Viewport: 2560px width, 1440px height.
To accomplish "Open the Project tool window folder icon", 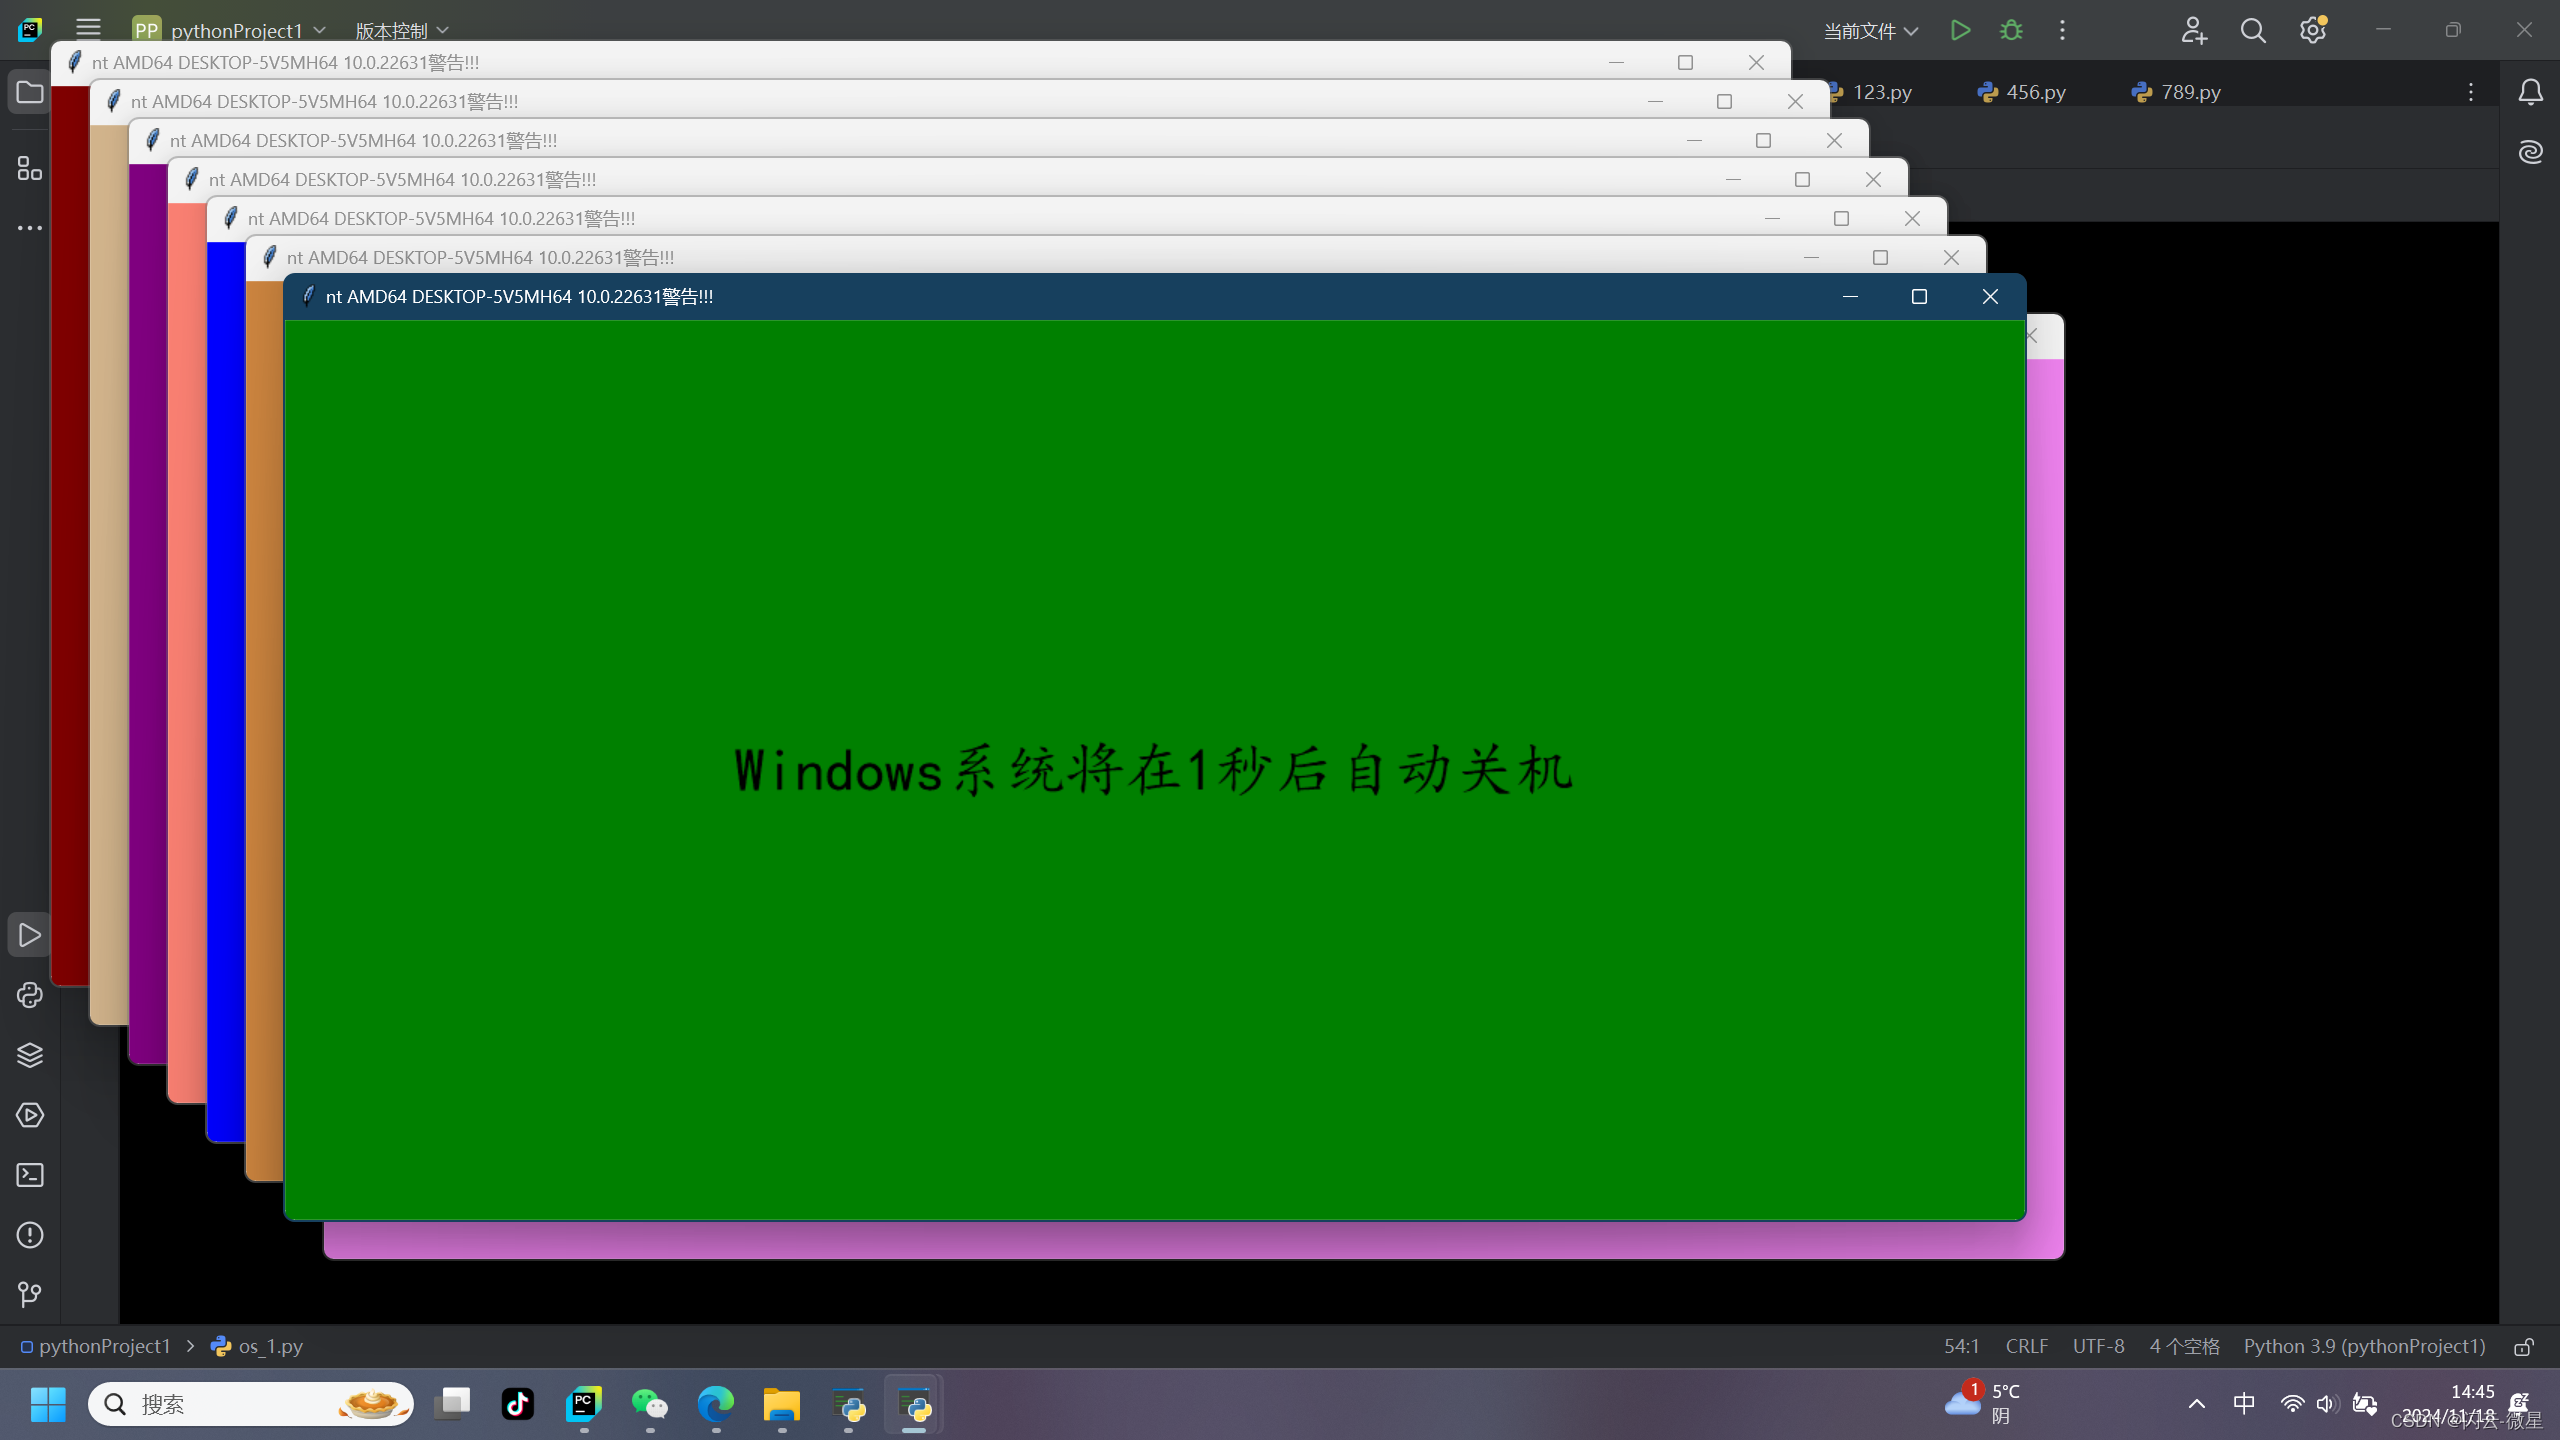I will coord(30,93).
